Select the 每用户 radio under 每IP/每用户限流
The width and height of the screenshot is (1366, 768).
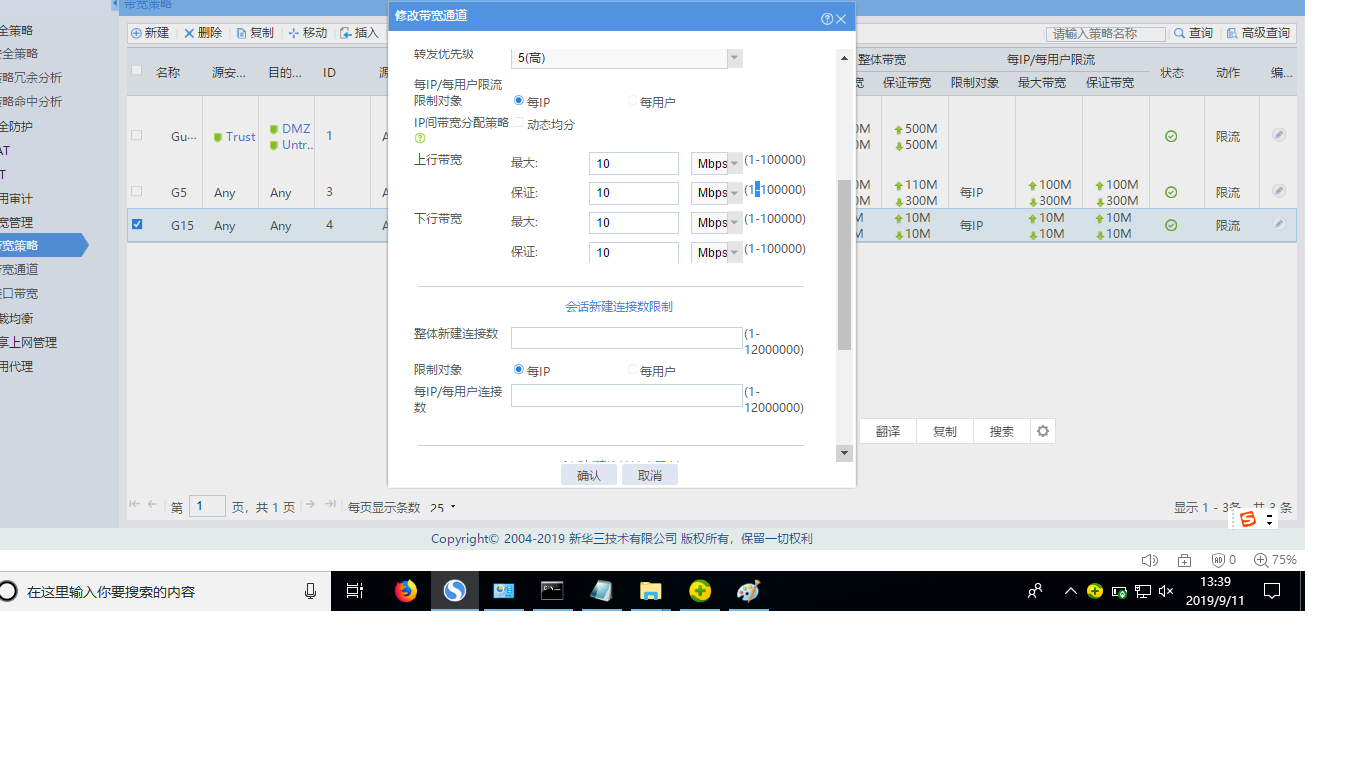tap(633, 100)
